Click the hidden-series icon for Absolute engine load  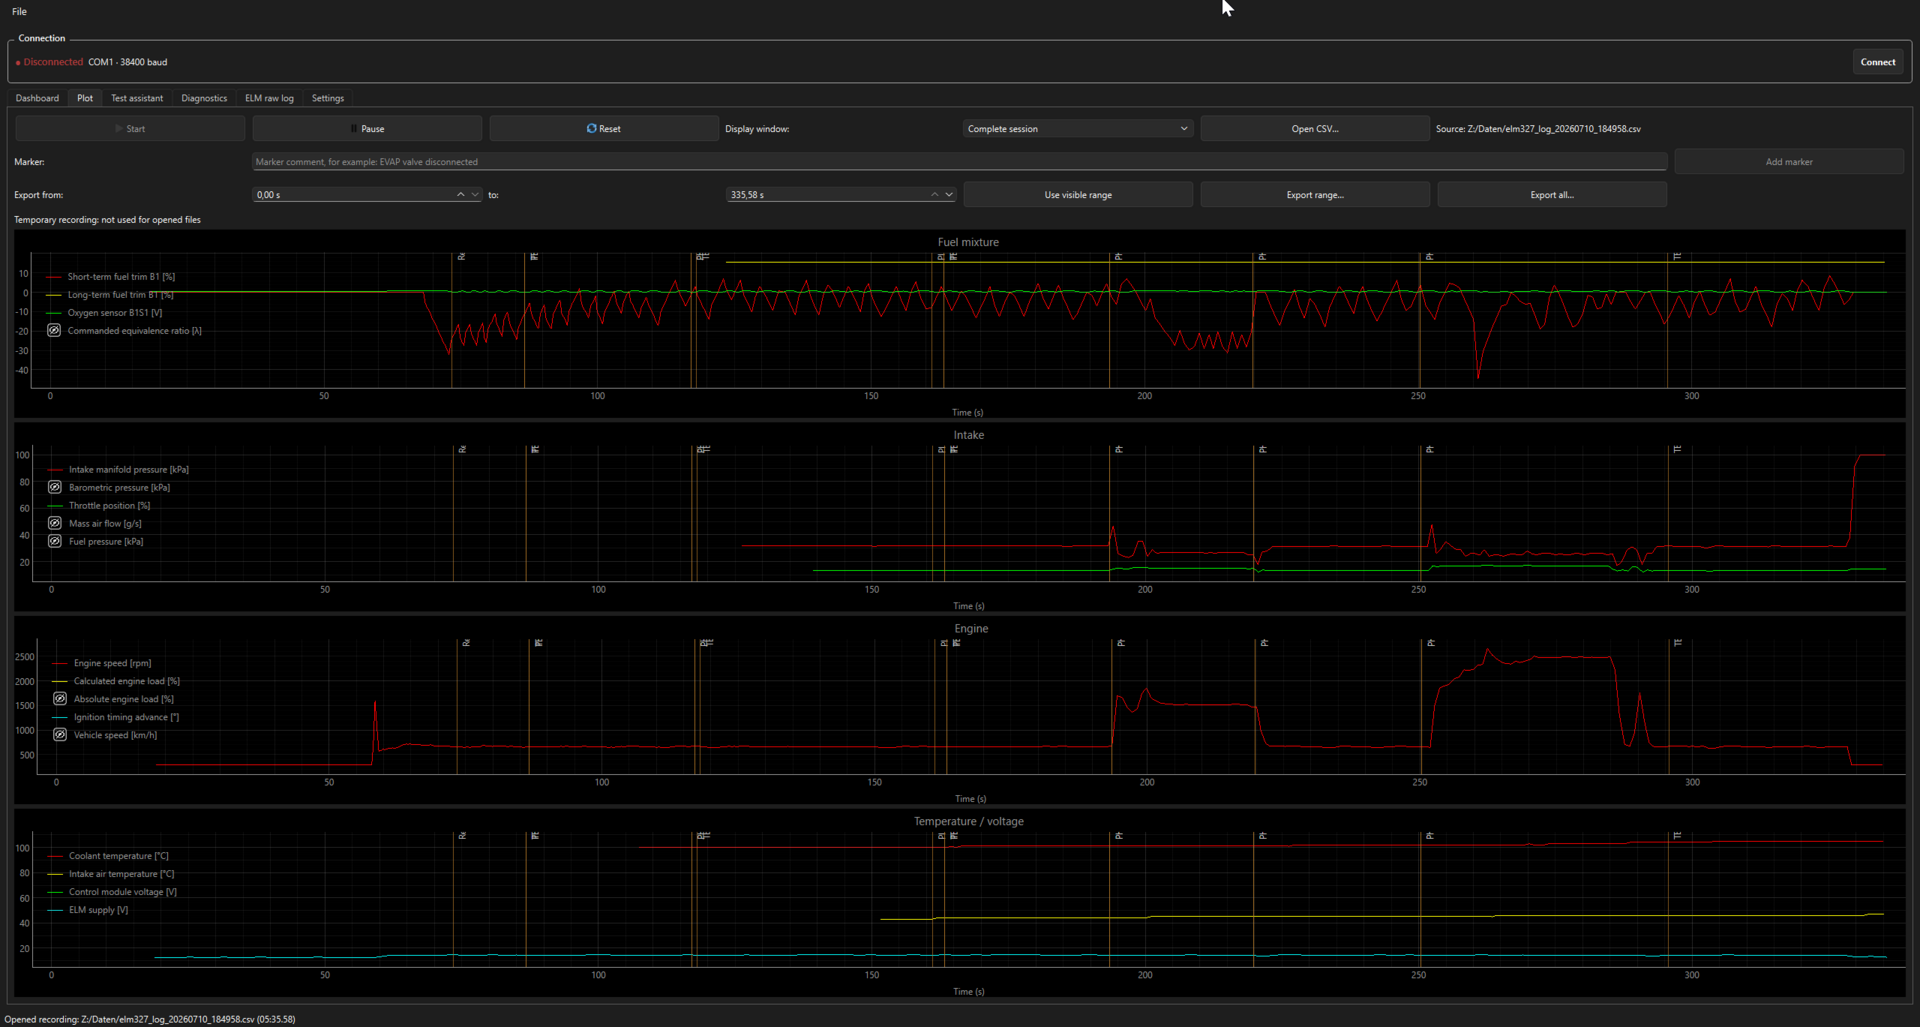[x=60, y=699]
